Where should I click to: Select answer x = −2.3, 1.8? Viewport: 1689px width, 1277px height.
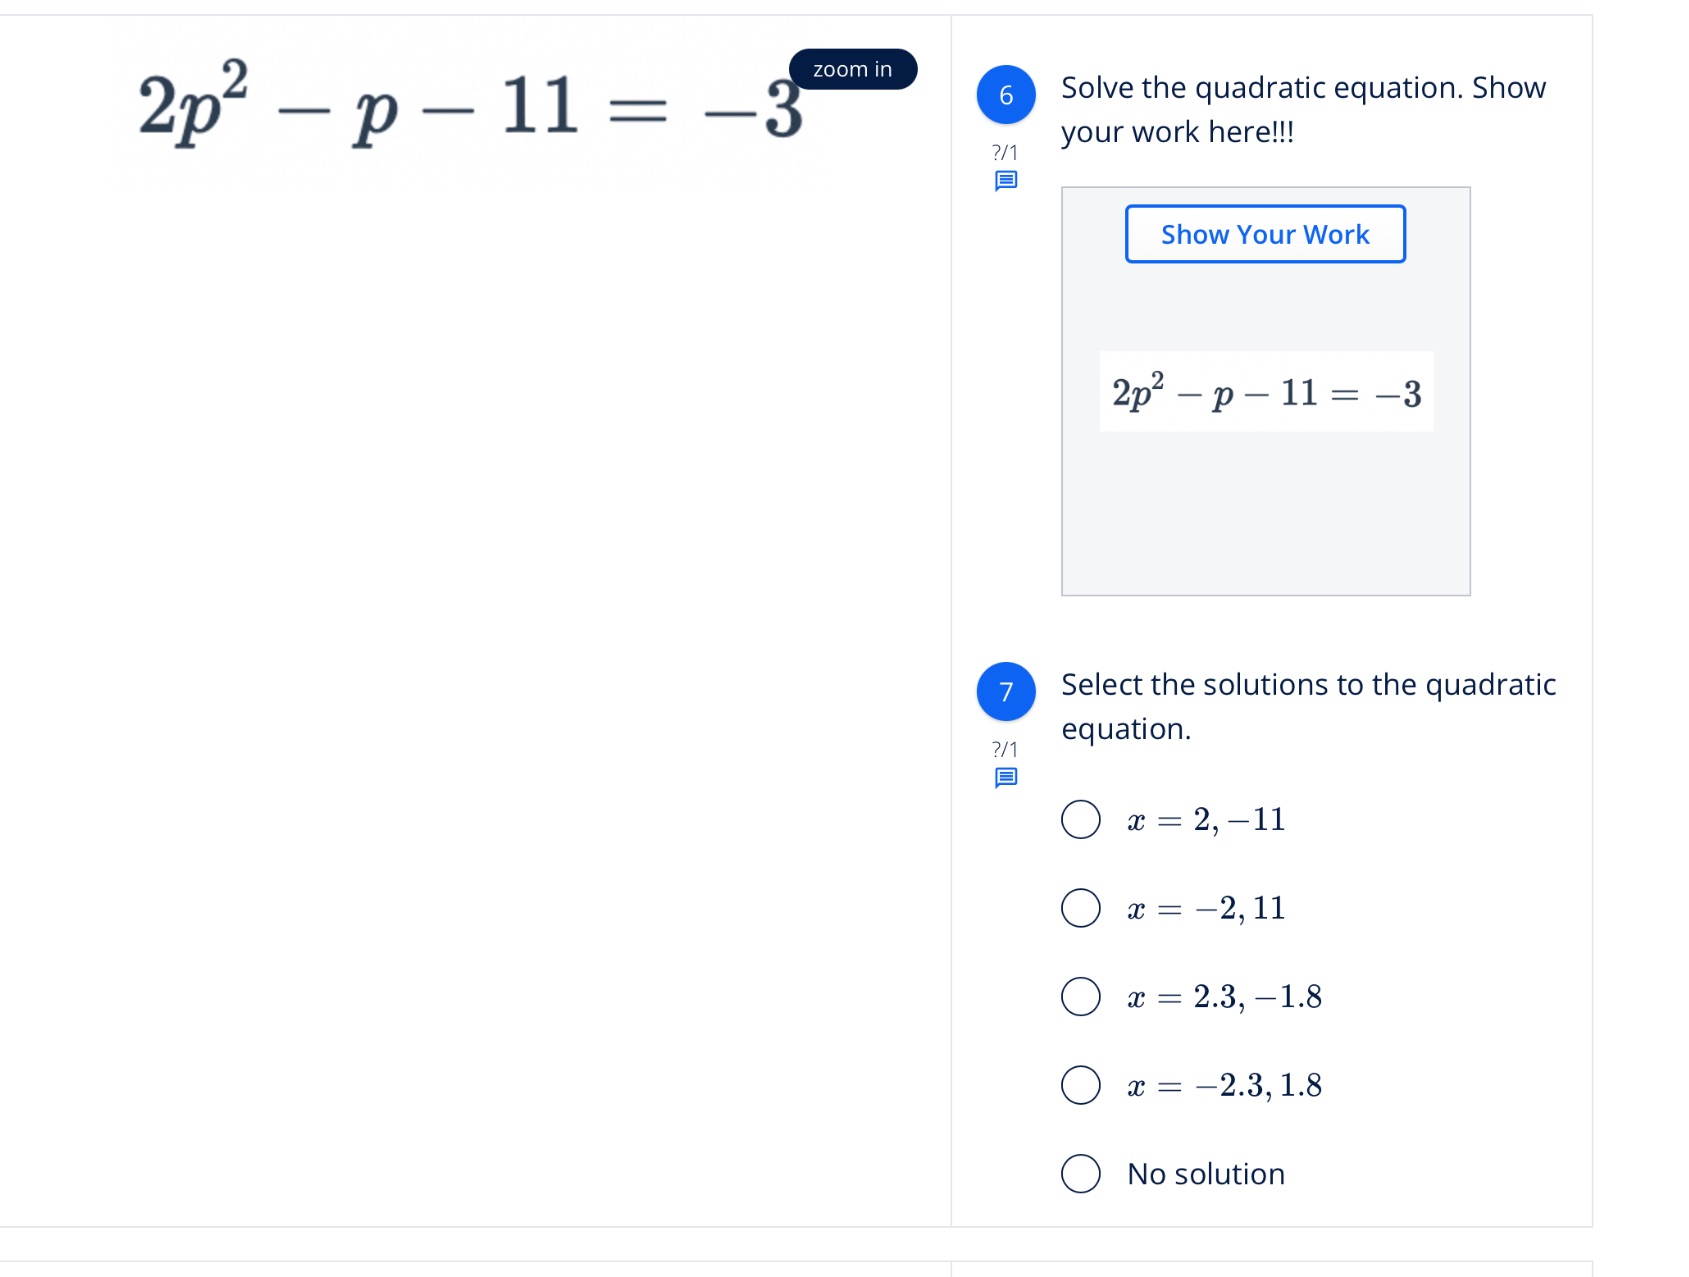pyautogui.click(x=1080, y=1084)
